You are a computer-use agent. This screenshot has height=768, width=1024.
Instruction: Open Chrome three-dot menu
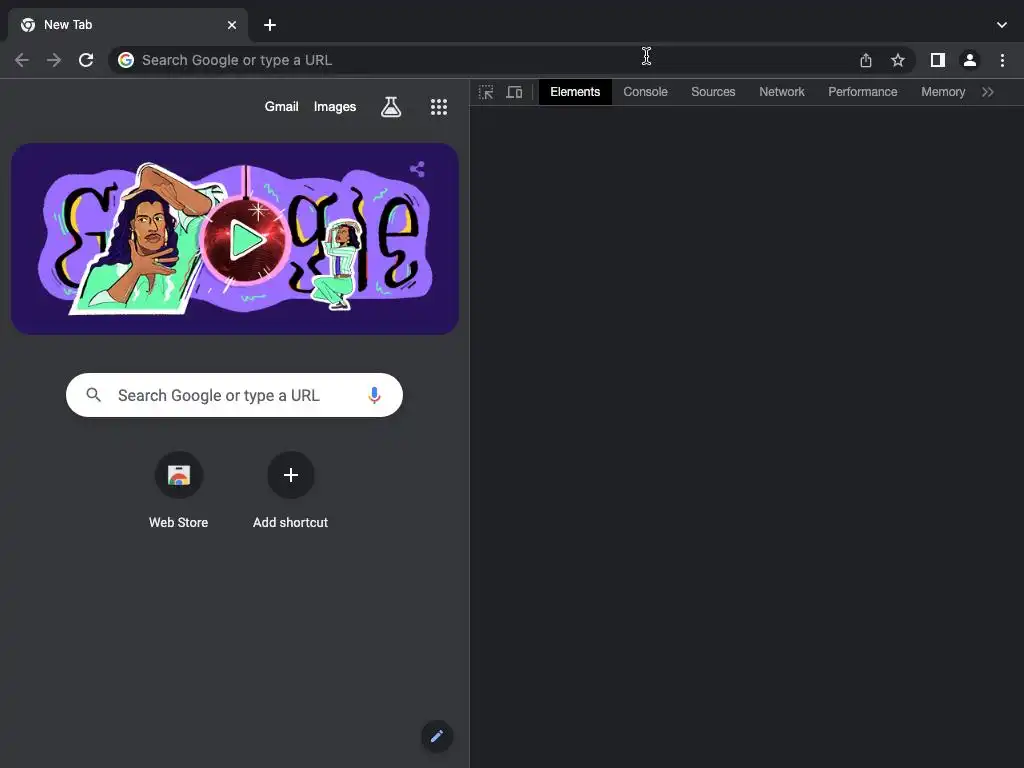[x=1002, y=60]
